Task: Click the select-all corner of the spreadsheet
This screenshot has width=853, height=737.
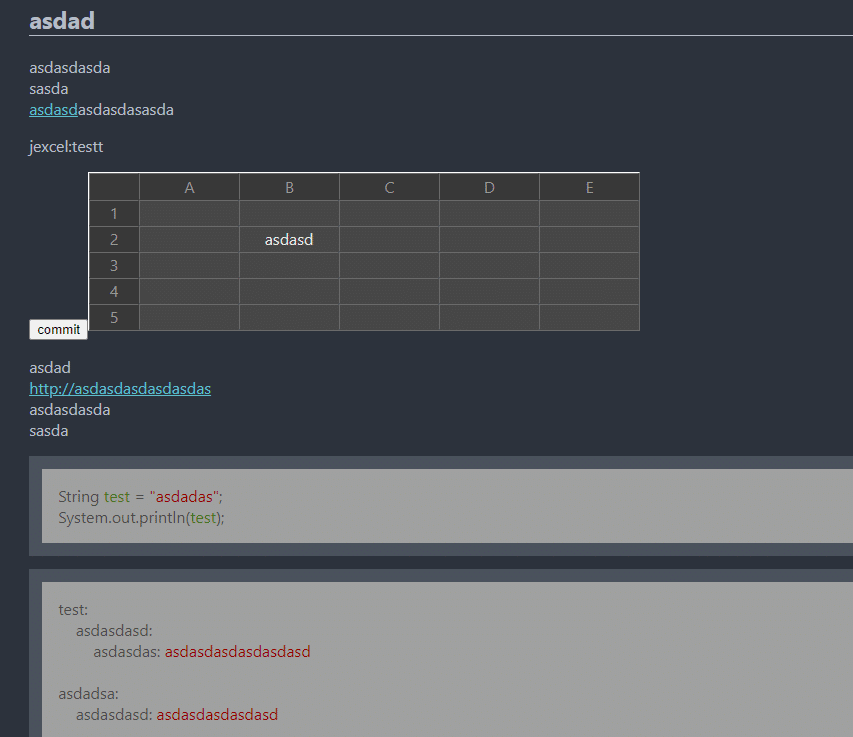Action: click(x=114, y=188)
